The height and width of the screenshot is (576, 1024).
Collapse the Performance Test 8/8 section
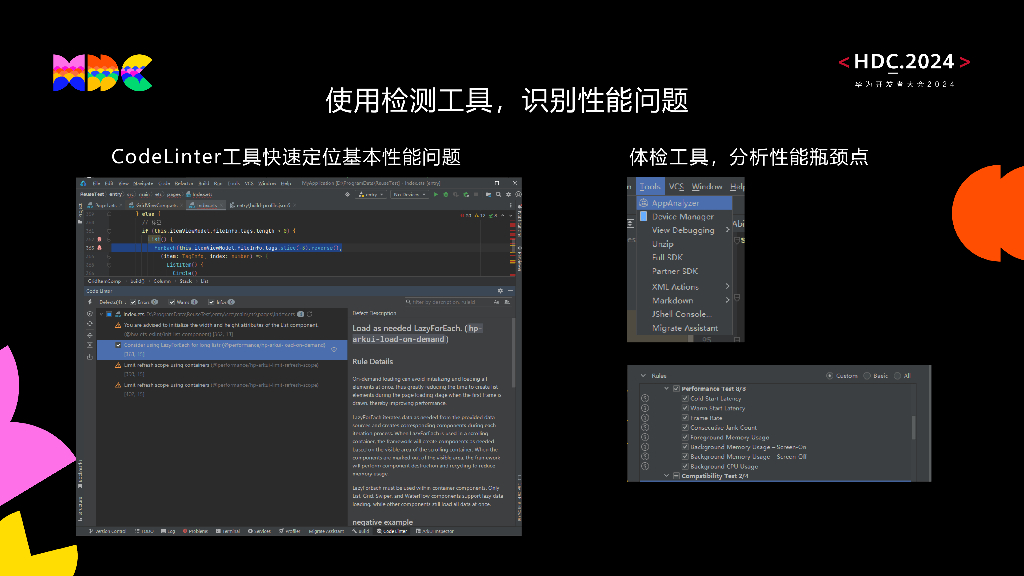pyautogui.click(x=666, y=387)
